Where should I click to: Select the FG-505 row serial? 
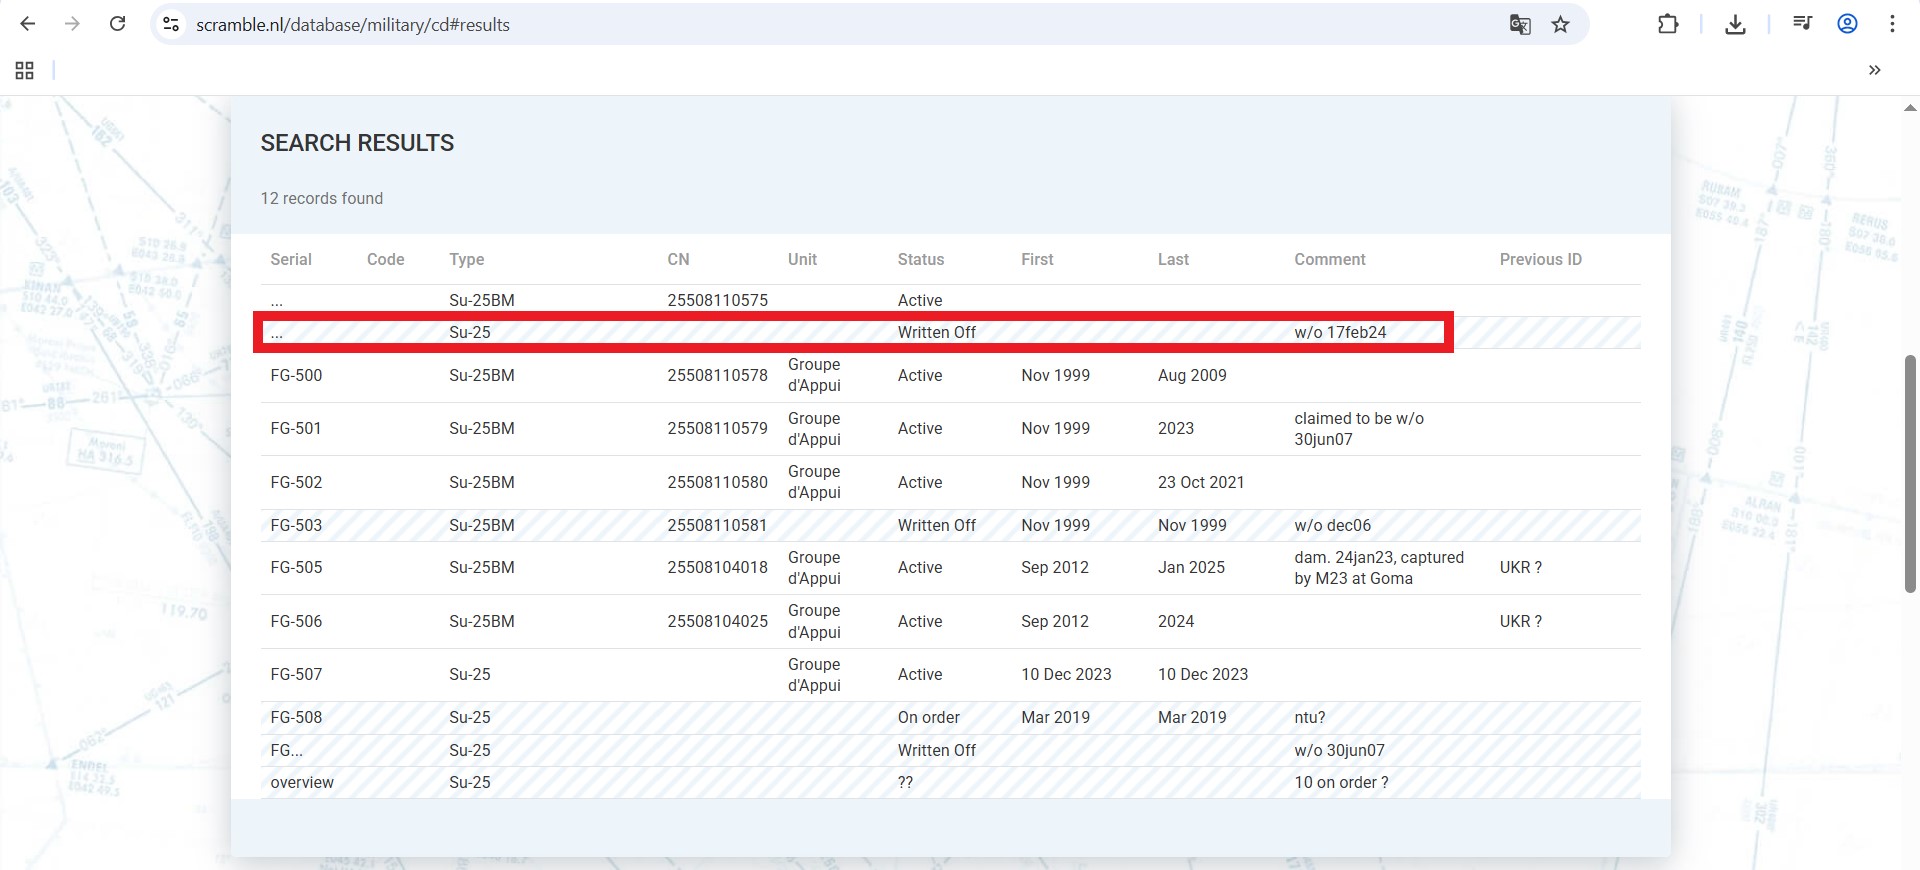[x=296, y=567]
